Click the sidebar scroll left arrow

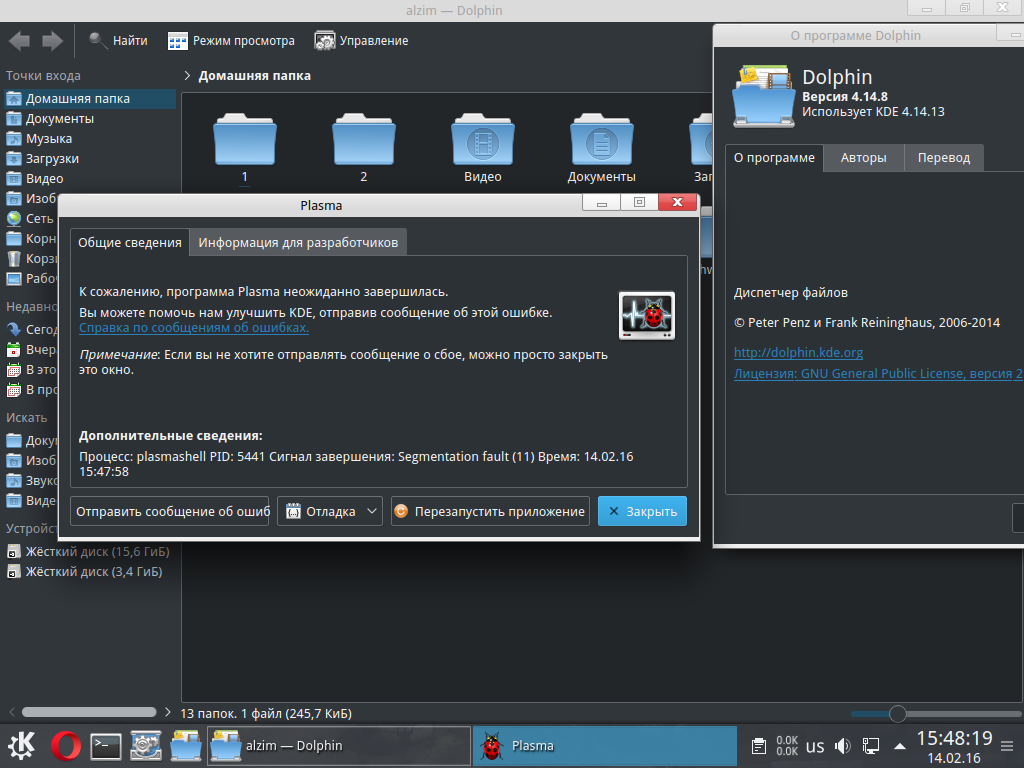(x=11, y=712)
